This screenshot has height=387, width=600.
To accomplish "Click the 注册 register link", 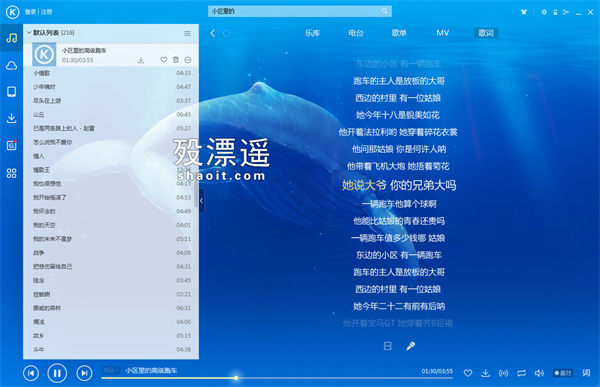I will [x=46, y=12].
